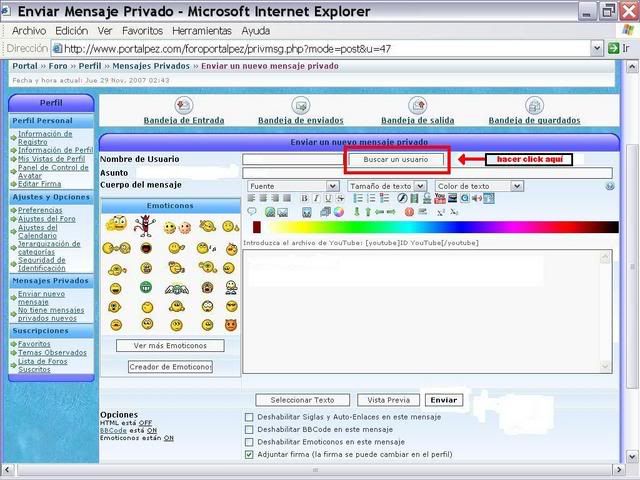Apply italic formatting with the I icon
The image size is (640, 480).
click(316, 198)
